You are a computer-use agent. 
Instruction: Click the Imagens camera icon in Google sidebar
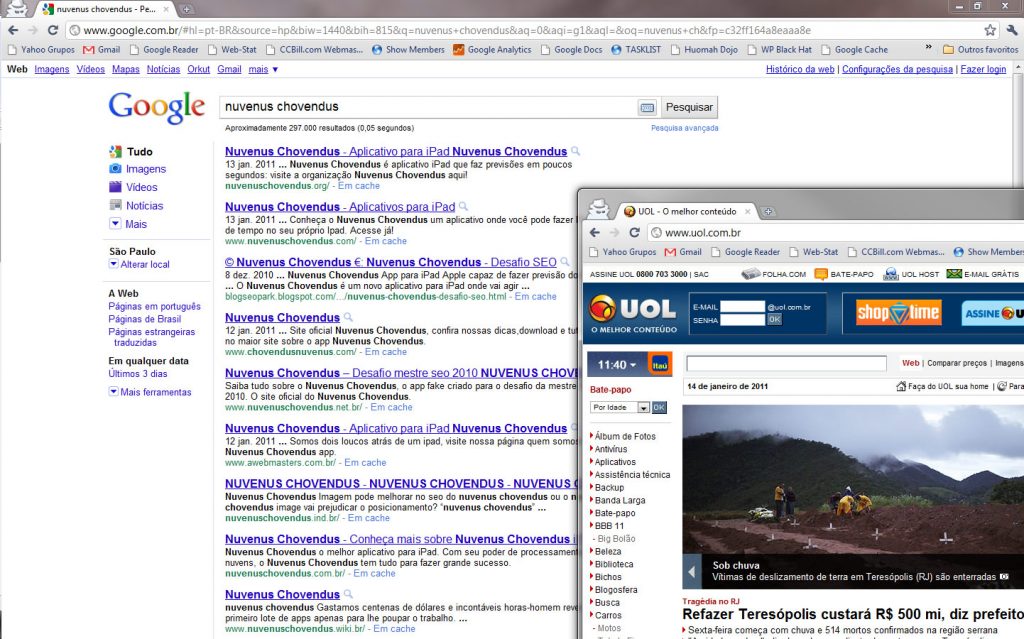[x=115, y=169]
